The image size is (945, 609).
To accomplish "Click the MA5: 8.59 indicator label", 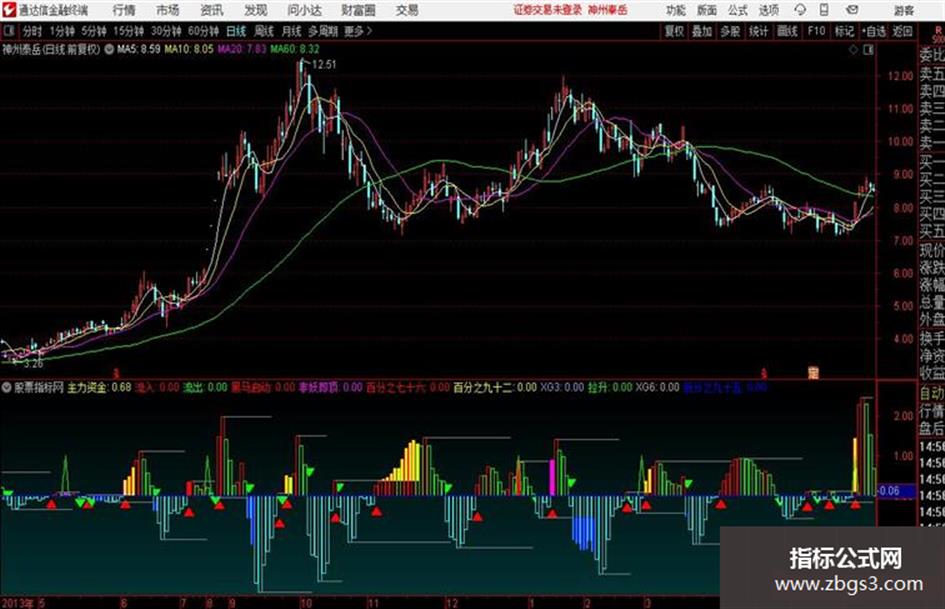I will [x=139, y=49].
